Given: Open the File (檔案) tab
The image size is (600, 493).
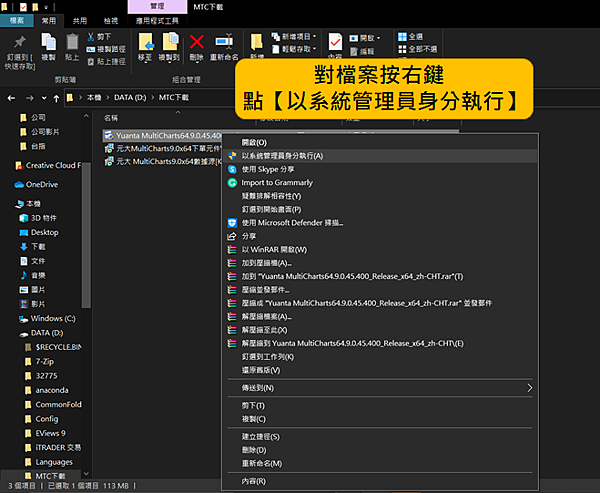Looking at the screenshot, I should pos(16,21).
